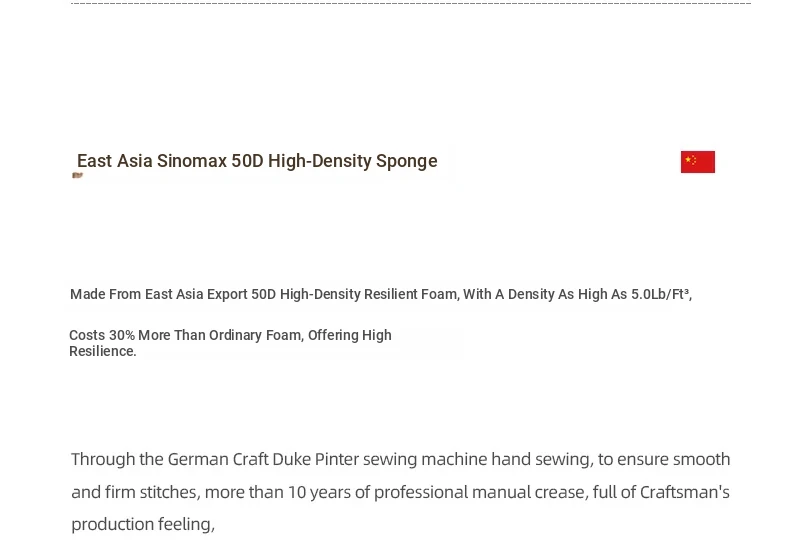Click the tiny brown icon below the heading

tap(77, 176)
